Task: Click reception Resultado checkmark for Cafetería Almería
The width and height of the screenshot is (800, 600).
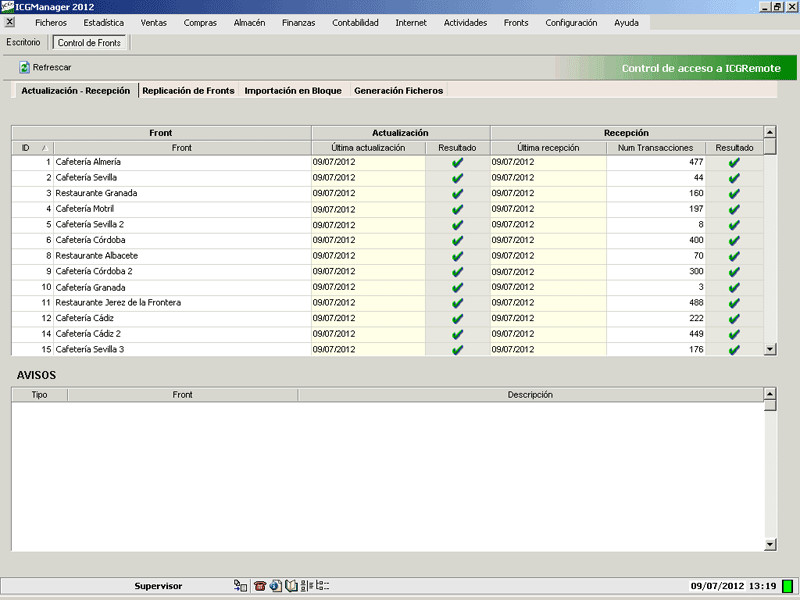Action: [734, 162]
